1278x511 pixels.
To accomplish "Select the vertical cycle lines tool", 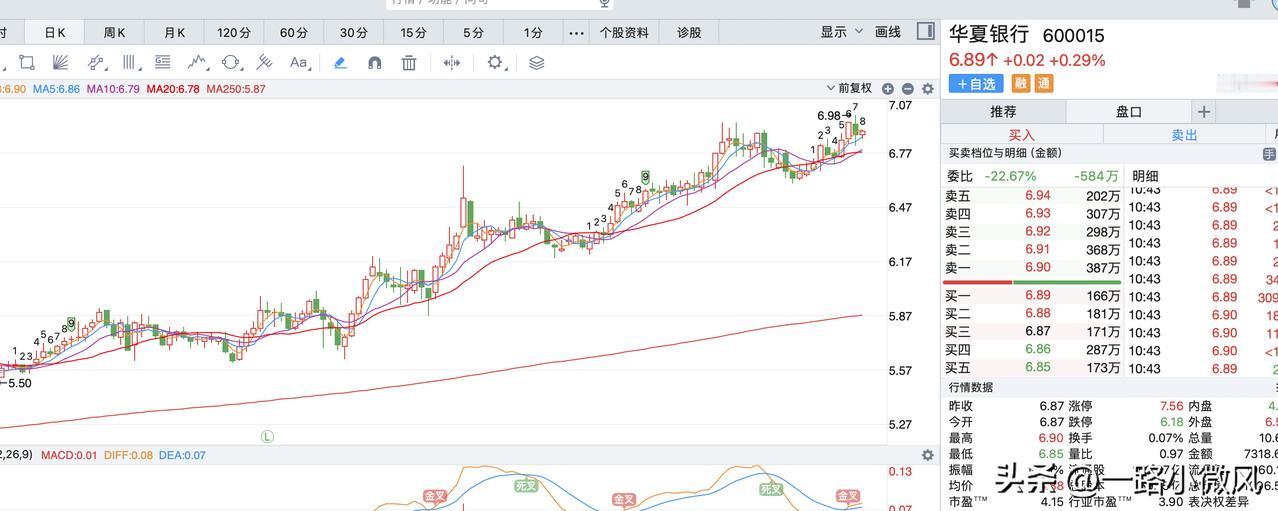I will click(x=130, y=63).
